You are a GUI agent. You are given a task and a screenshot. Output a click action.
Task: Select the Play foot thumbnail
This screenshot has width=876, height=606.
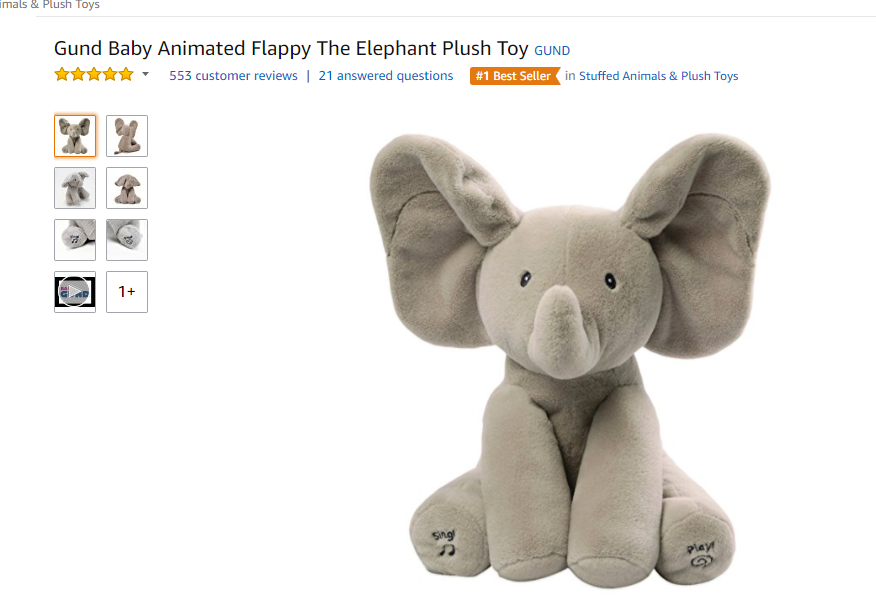127,240
